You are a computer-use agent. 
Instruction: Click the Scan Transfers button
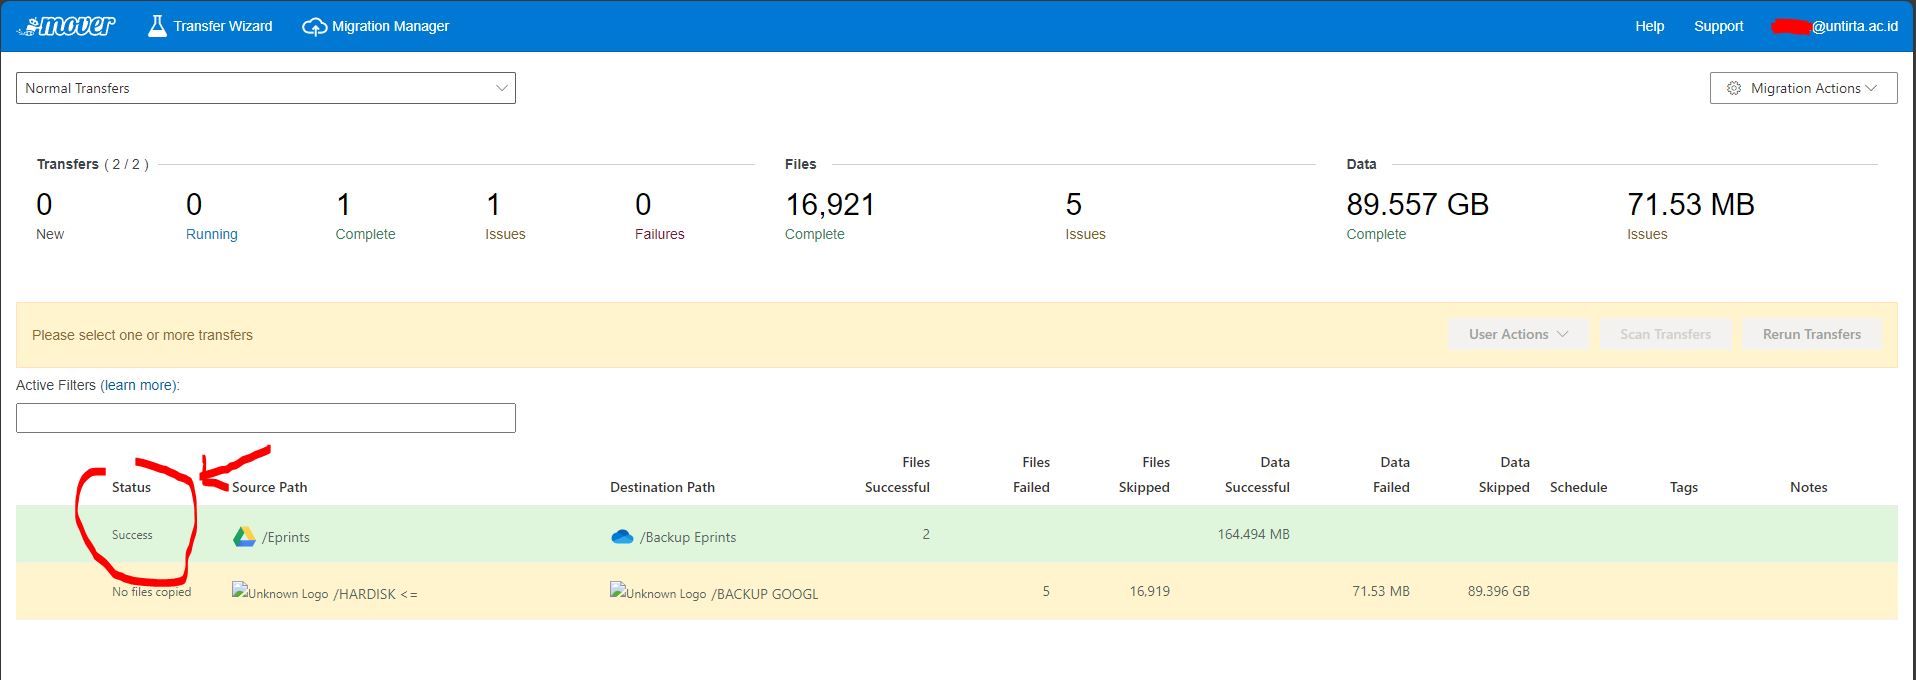coord(1665,334)
